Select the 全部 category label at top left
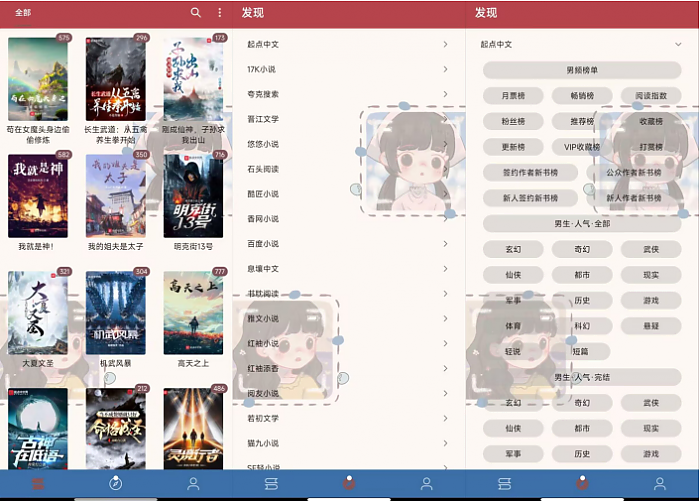 tap(23, 13)
